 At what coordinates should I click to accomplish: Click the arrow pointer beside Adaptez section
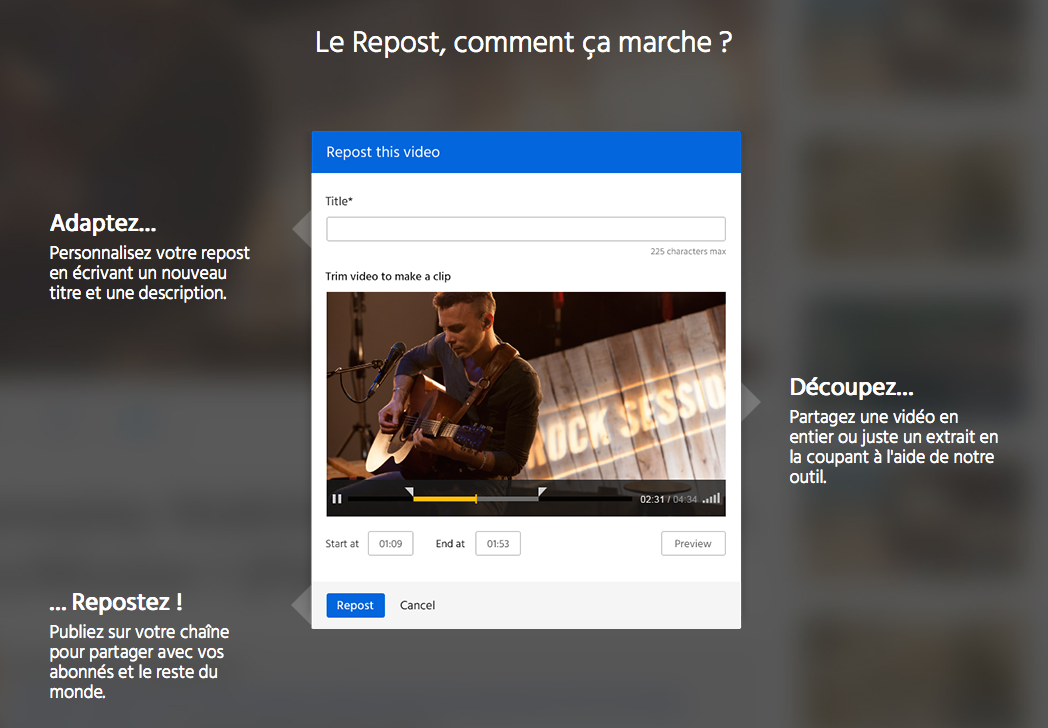click(302, 229)
